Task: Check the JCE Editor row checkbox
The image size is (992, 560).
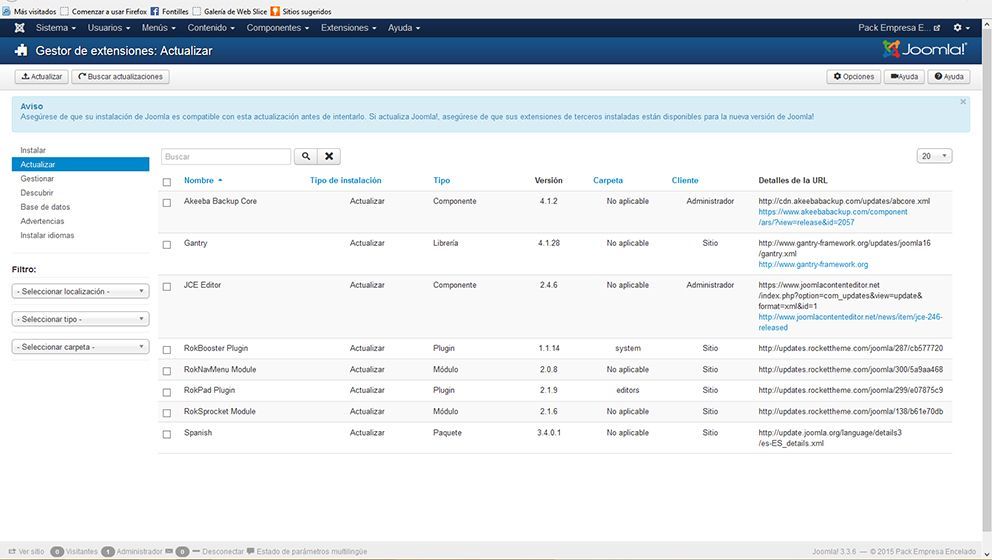Action: [x=167, y=287]
